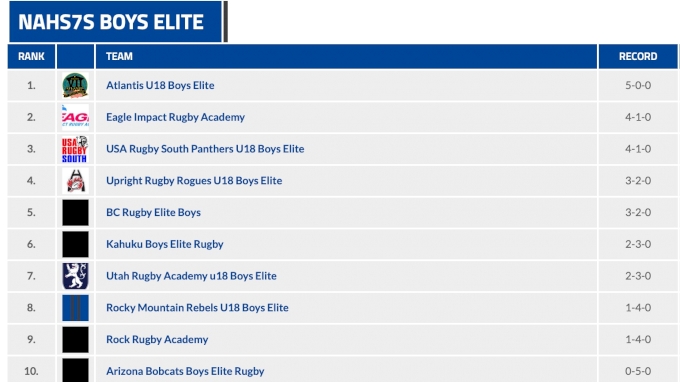This screenshot has height=382, width=680.
Task: Open the BC Rugby Elite Boys link
Action: 153,212
